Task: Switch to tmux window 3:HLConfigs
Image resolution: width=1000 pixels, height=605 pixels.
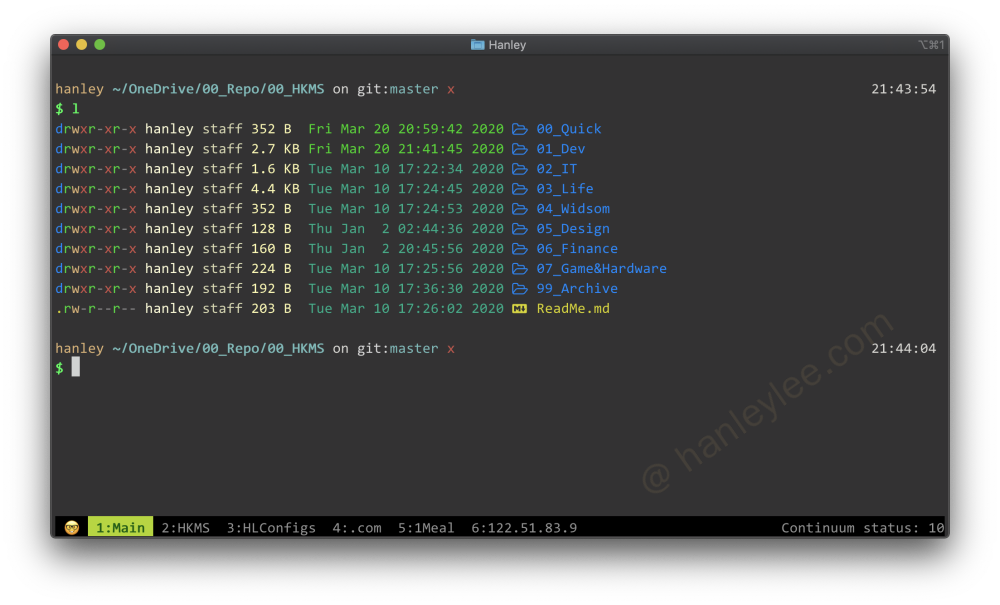Action: pyautogui.click(x=271, y=528)
